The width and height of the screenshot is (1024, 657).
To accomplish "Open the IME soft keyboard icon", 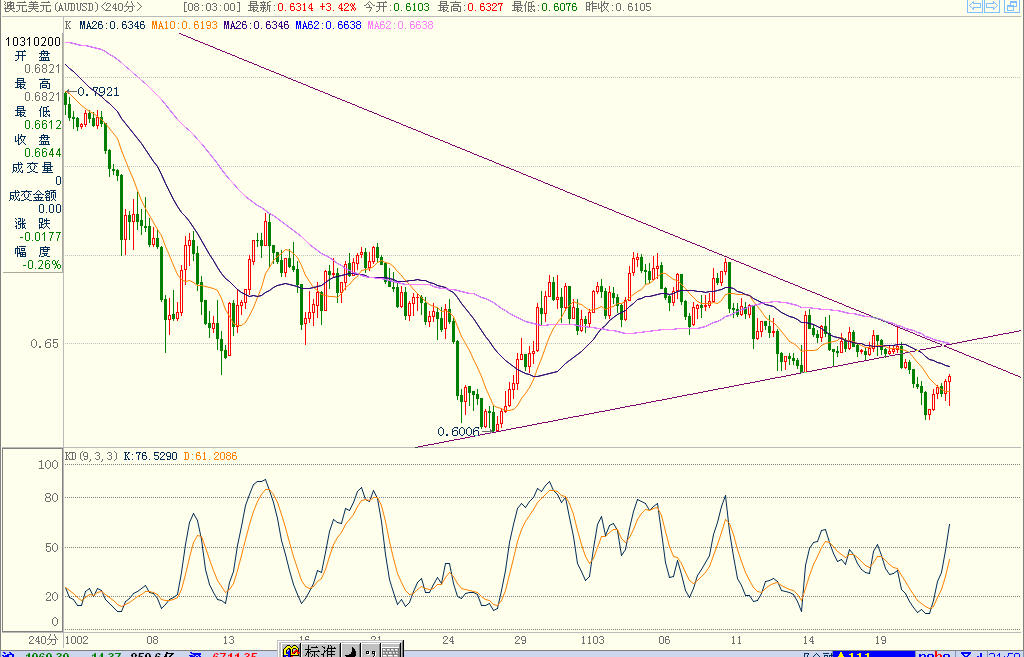I will tap(390, 650).
